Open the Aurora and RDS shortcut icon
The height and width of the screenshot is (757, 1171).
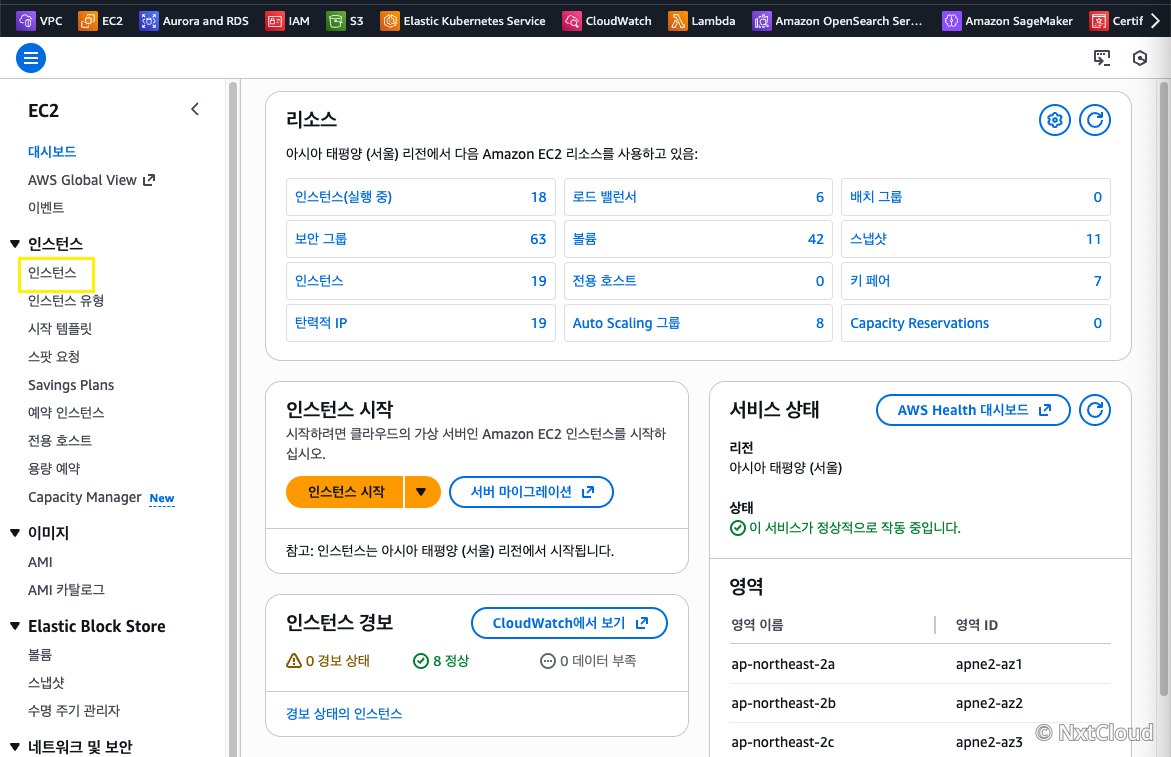[149, 21]
